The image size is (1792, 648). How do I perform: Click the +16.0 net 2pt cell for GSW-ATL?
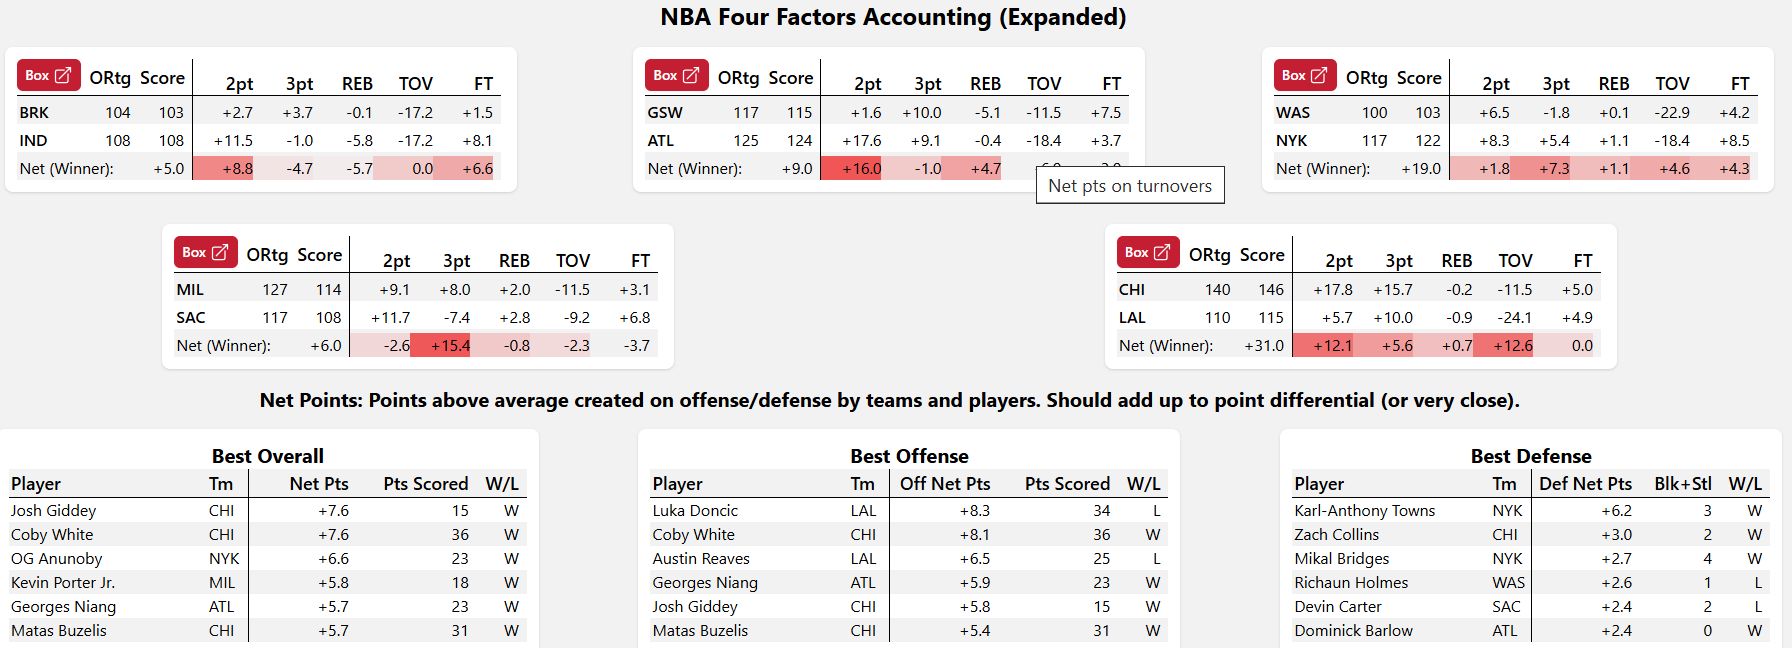(x=861, y=169)
